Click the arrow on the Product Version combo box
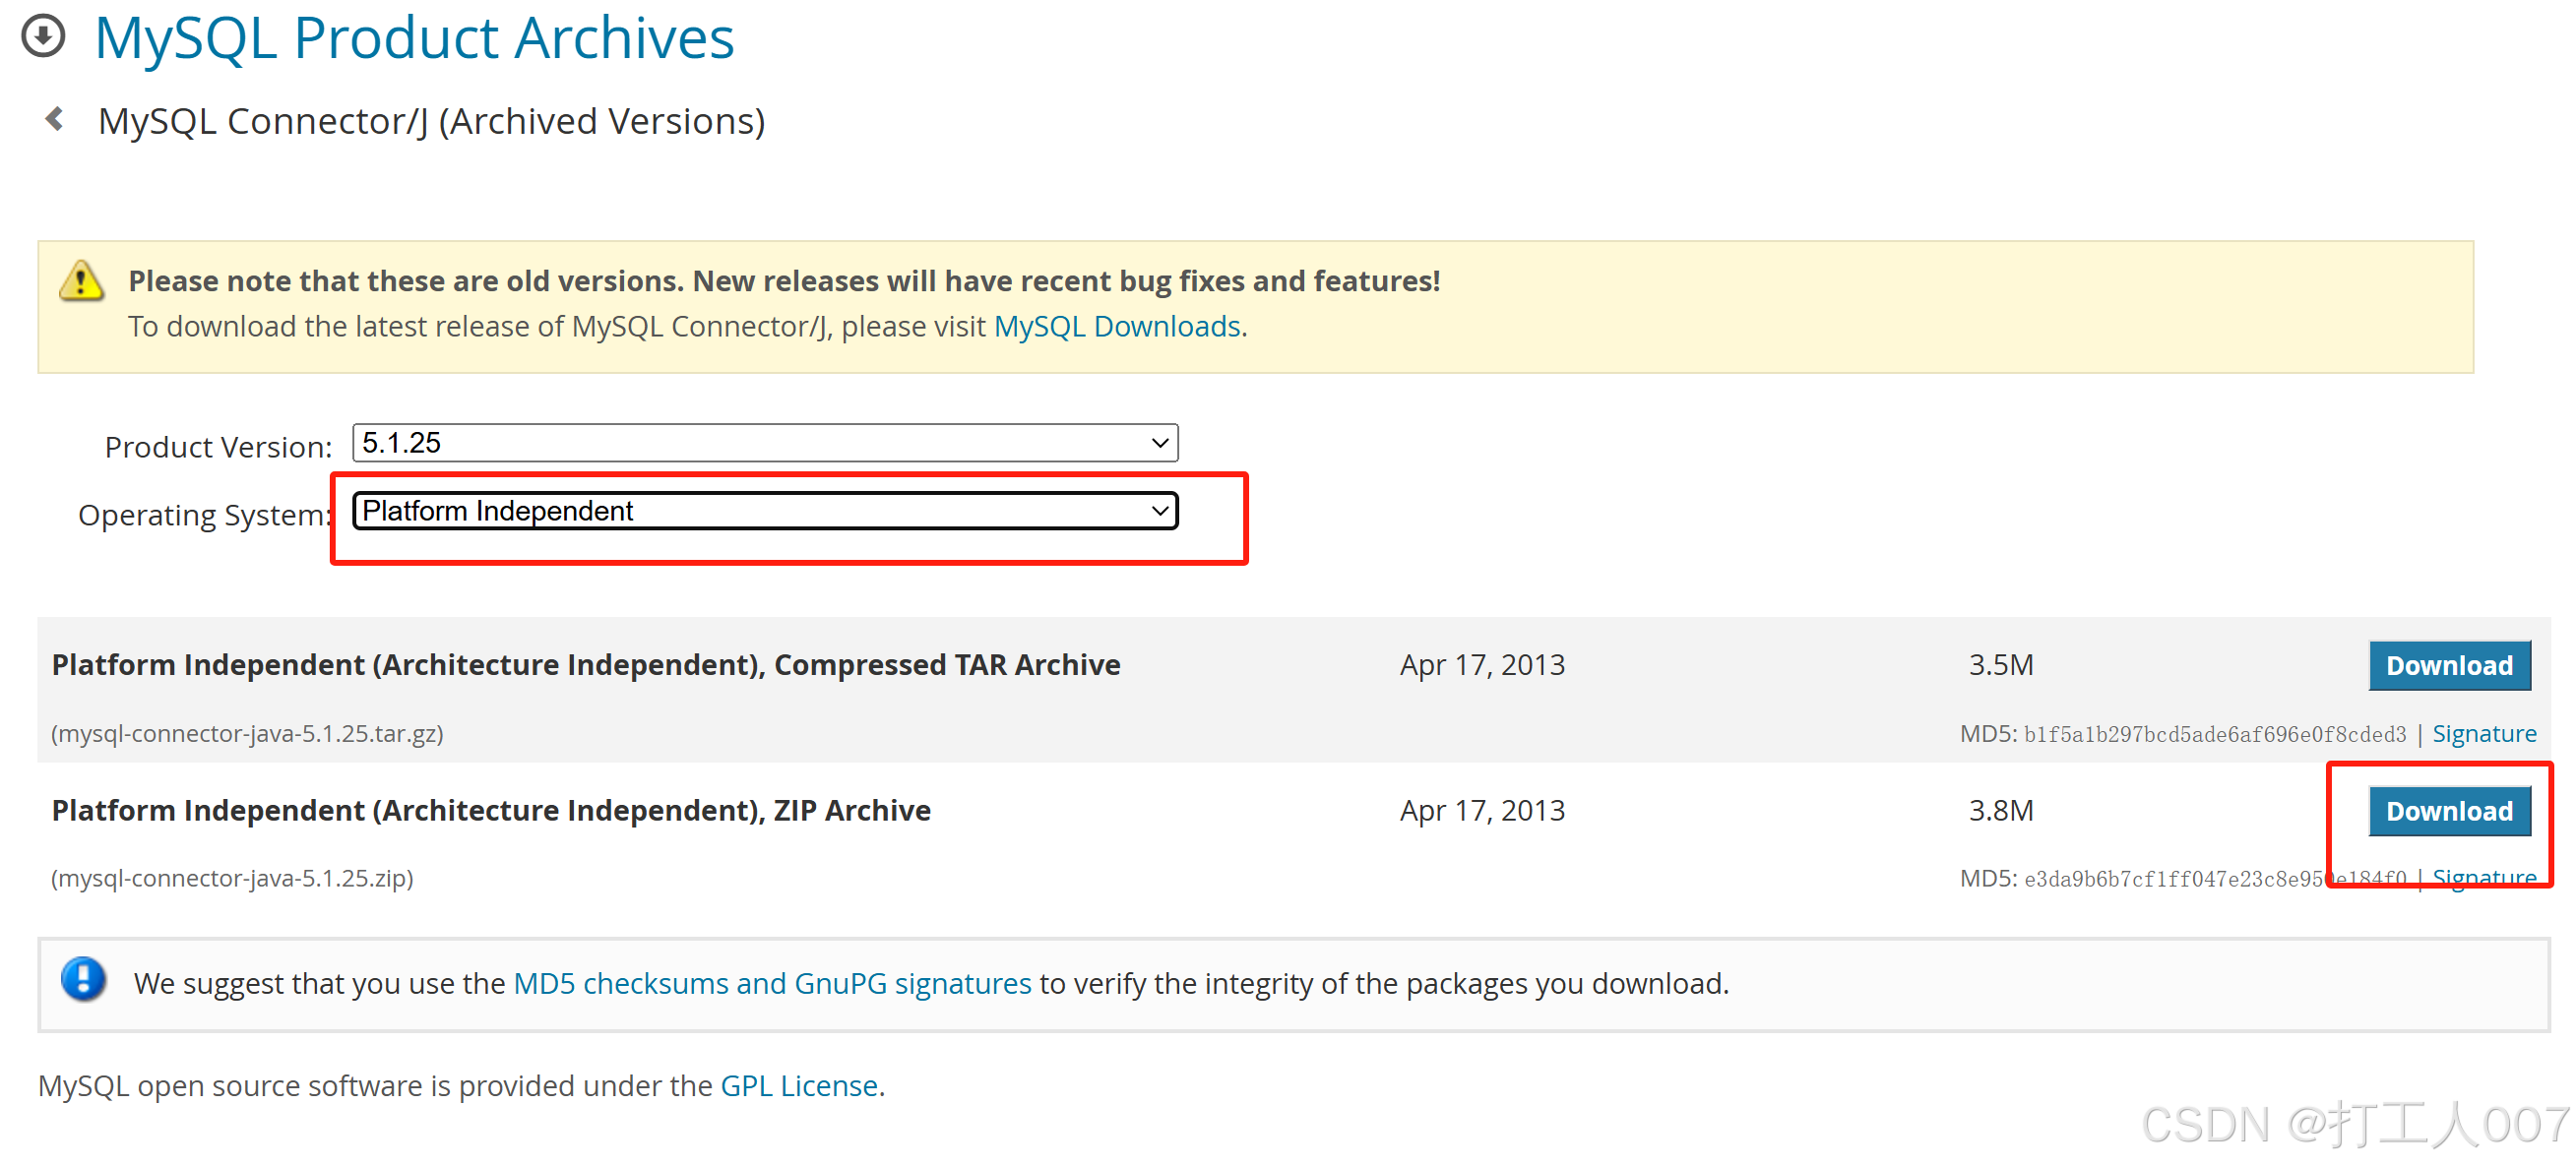This screenshot has width=2576, height=1166. coord(1159,443)
